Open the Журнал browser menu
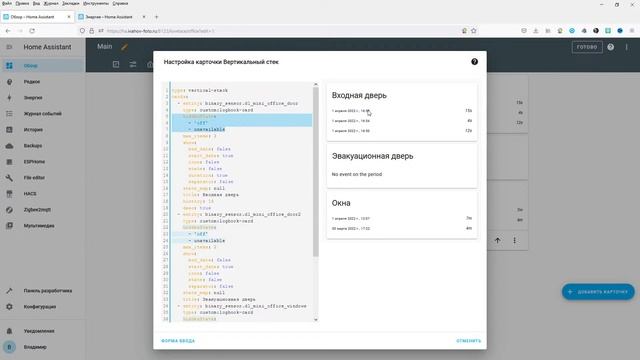This screenshot has width=640, height=360. point(51,3)
